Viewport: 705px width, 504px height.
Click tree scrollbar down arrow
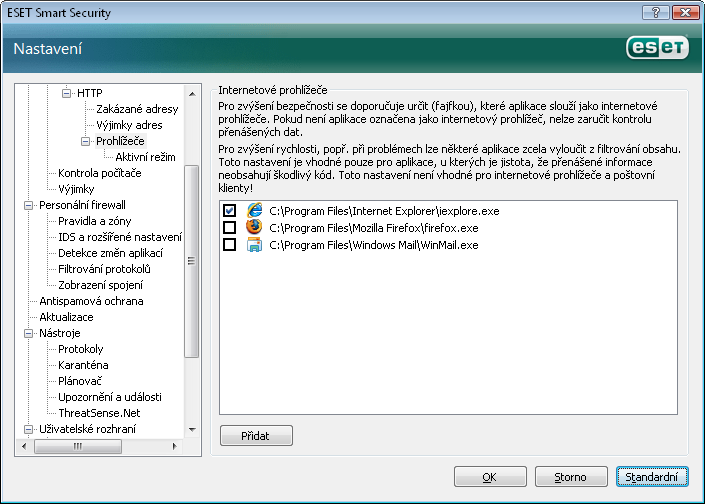click(192, 430)
